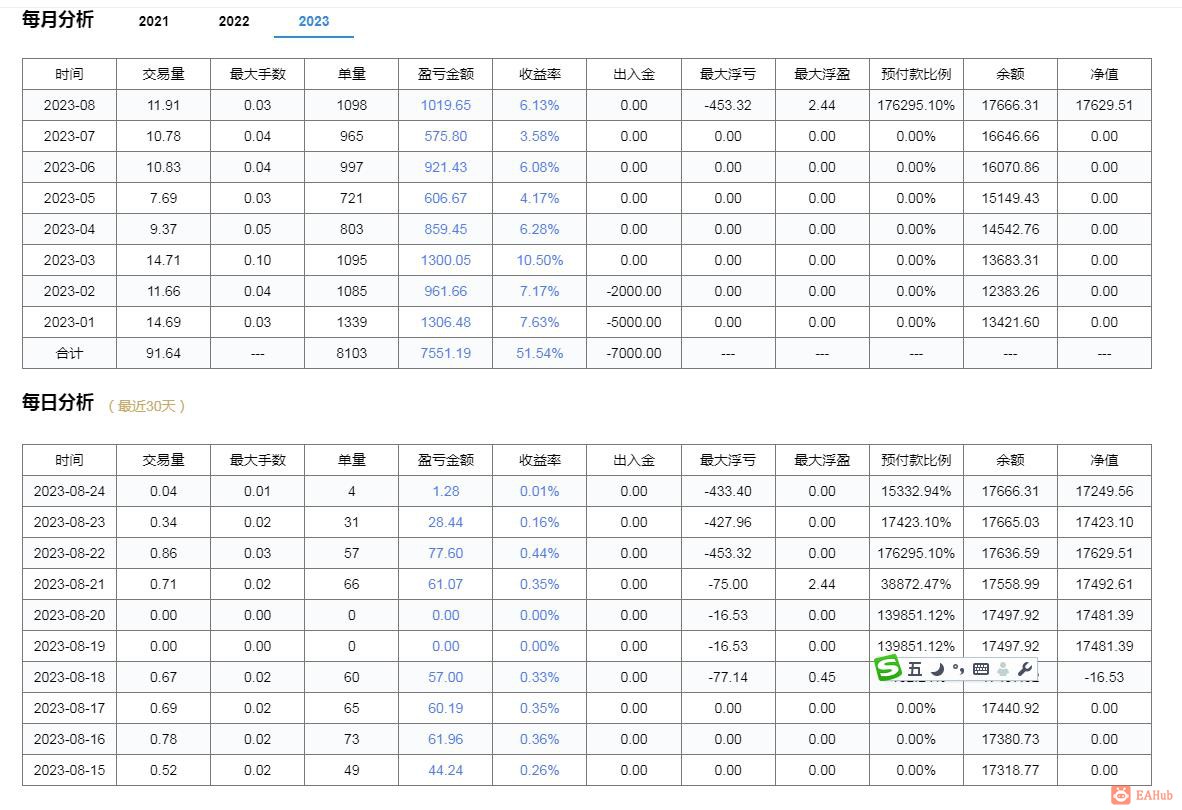Click the EAHub robot logo
This screenshot has width=1182, height=810.
[x=1120, y=795]
